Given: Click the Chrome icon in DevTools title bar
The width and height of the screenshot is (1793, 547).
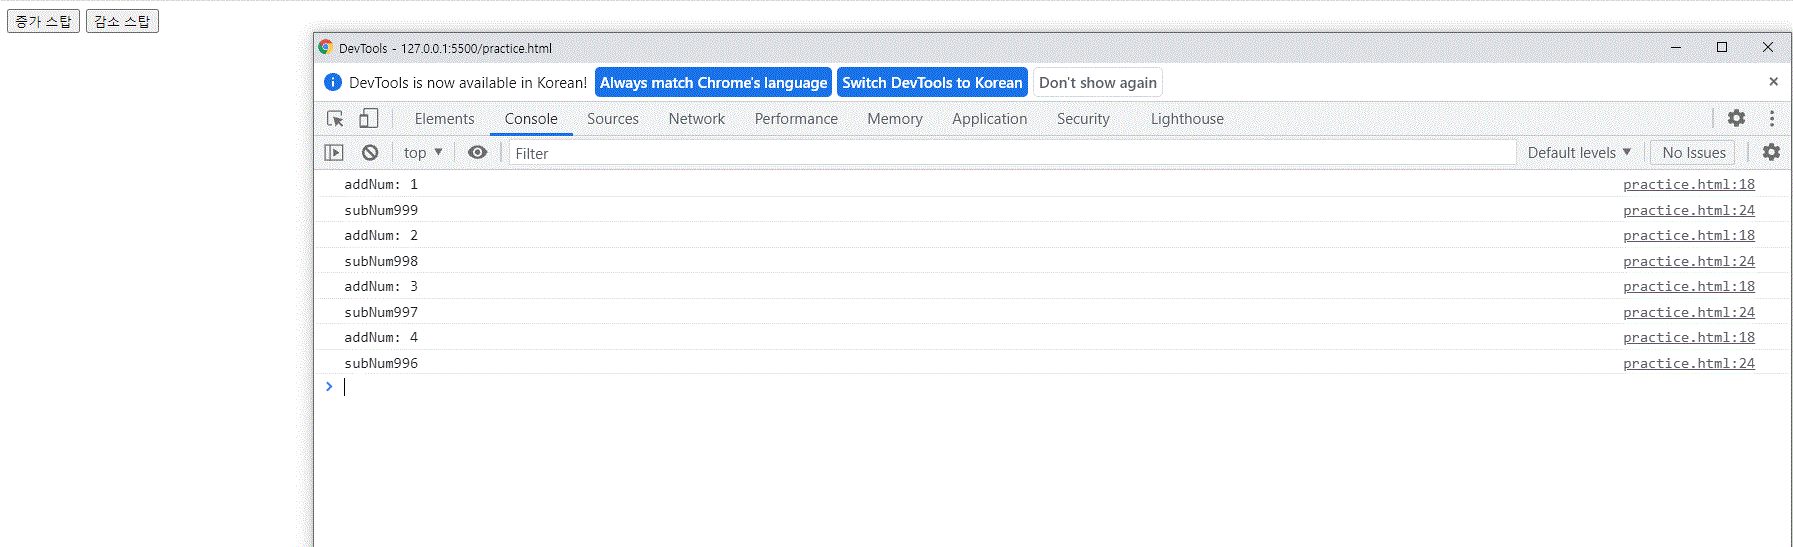Looking at the screenshot, I should click(x=325, y=47).
